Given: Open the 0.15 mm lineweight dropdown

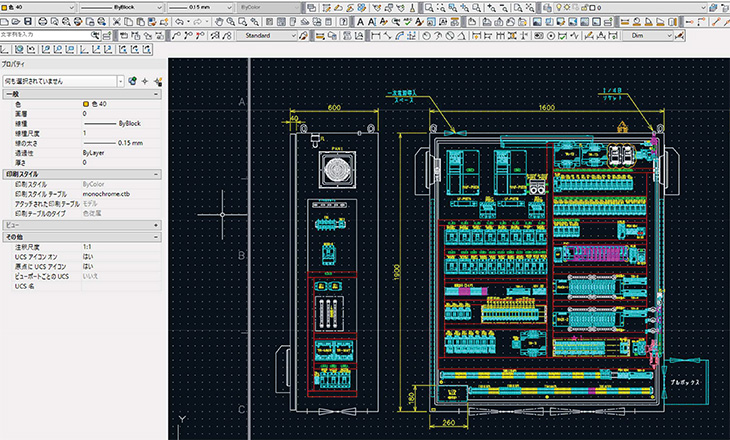Looking at the screenshot, I should point(200,7).
